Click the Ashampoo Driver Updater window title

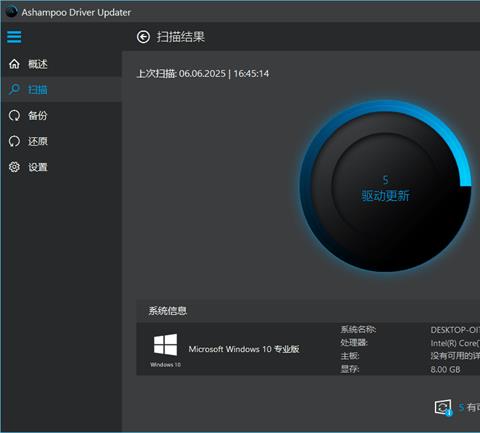[76, 12]
